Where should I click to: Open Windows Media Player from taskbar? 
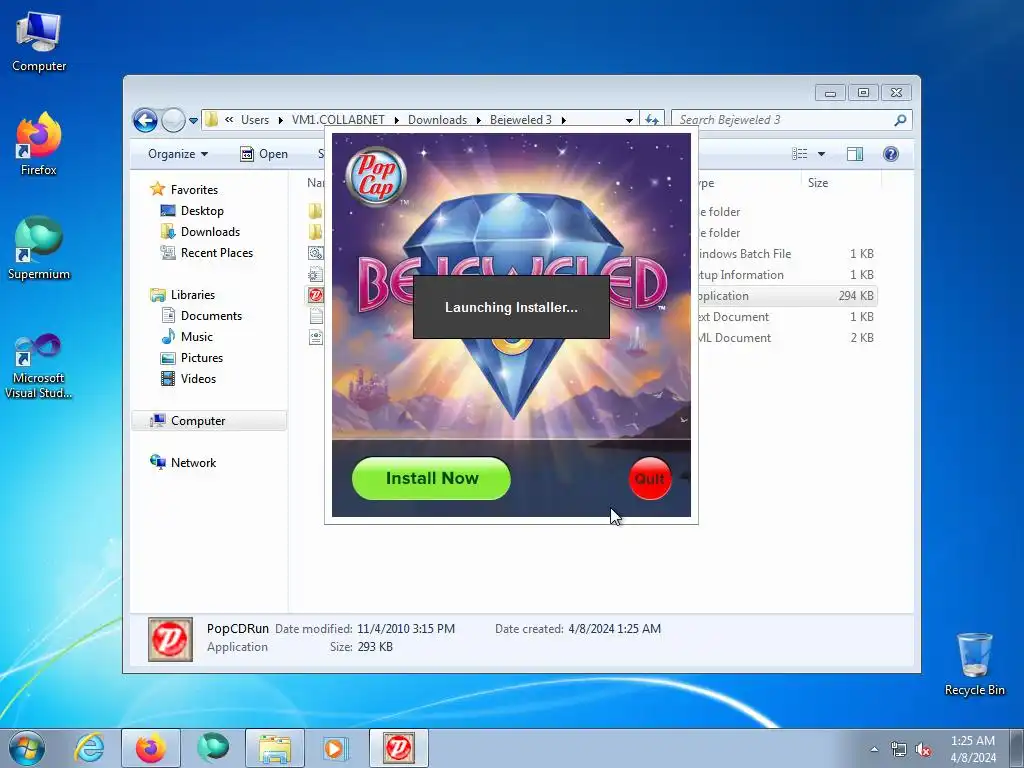[x=336, y=748]
